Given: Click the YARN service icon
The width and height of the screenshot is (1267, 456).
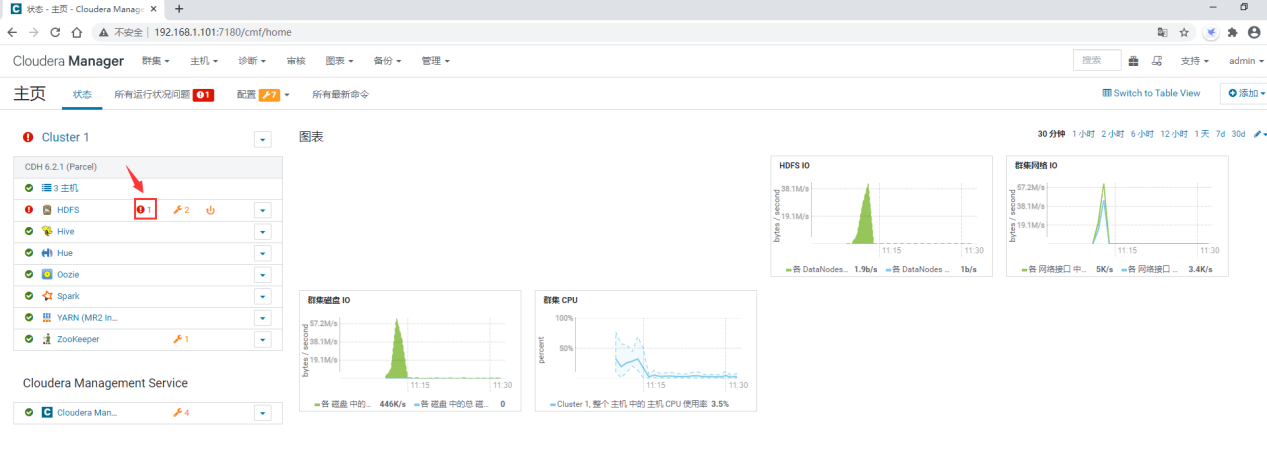Looking at the screenshot, I should (x=46, y=317).
